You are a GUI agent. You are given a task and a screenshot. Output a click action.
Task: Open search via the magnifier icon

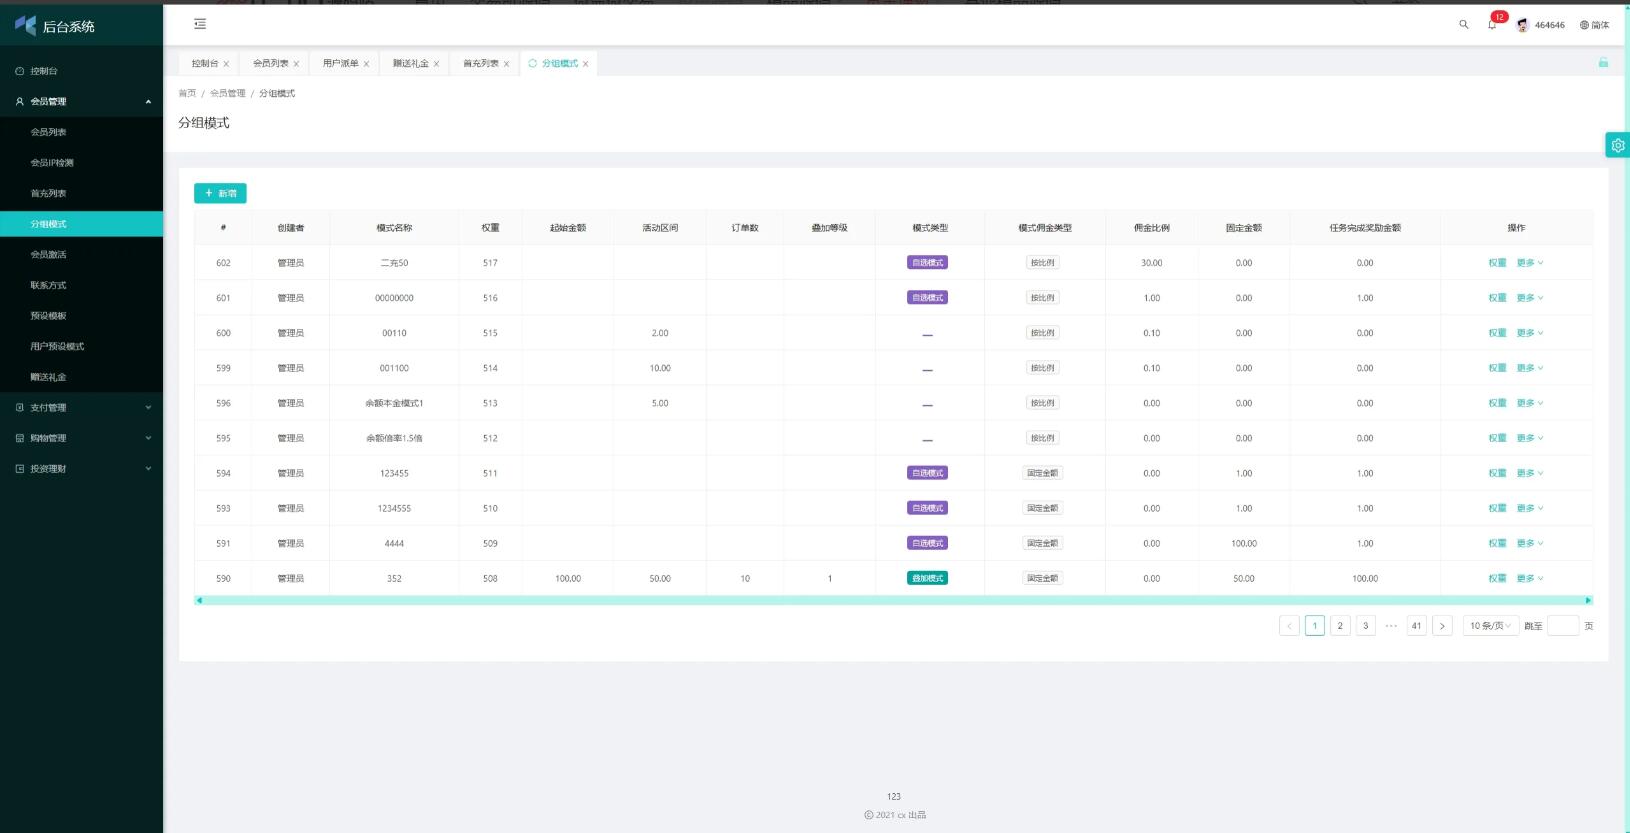point(1464,25)
